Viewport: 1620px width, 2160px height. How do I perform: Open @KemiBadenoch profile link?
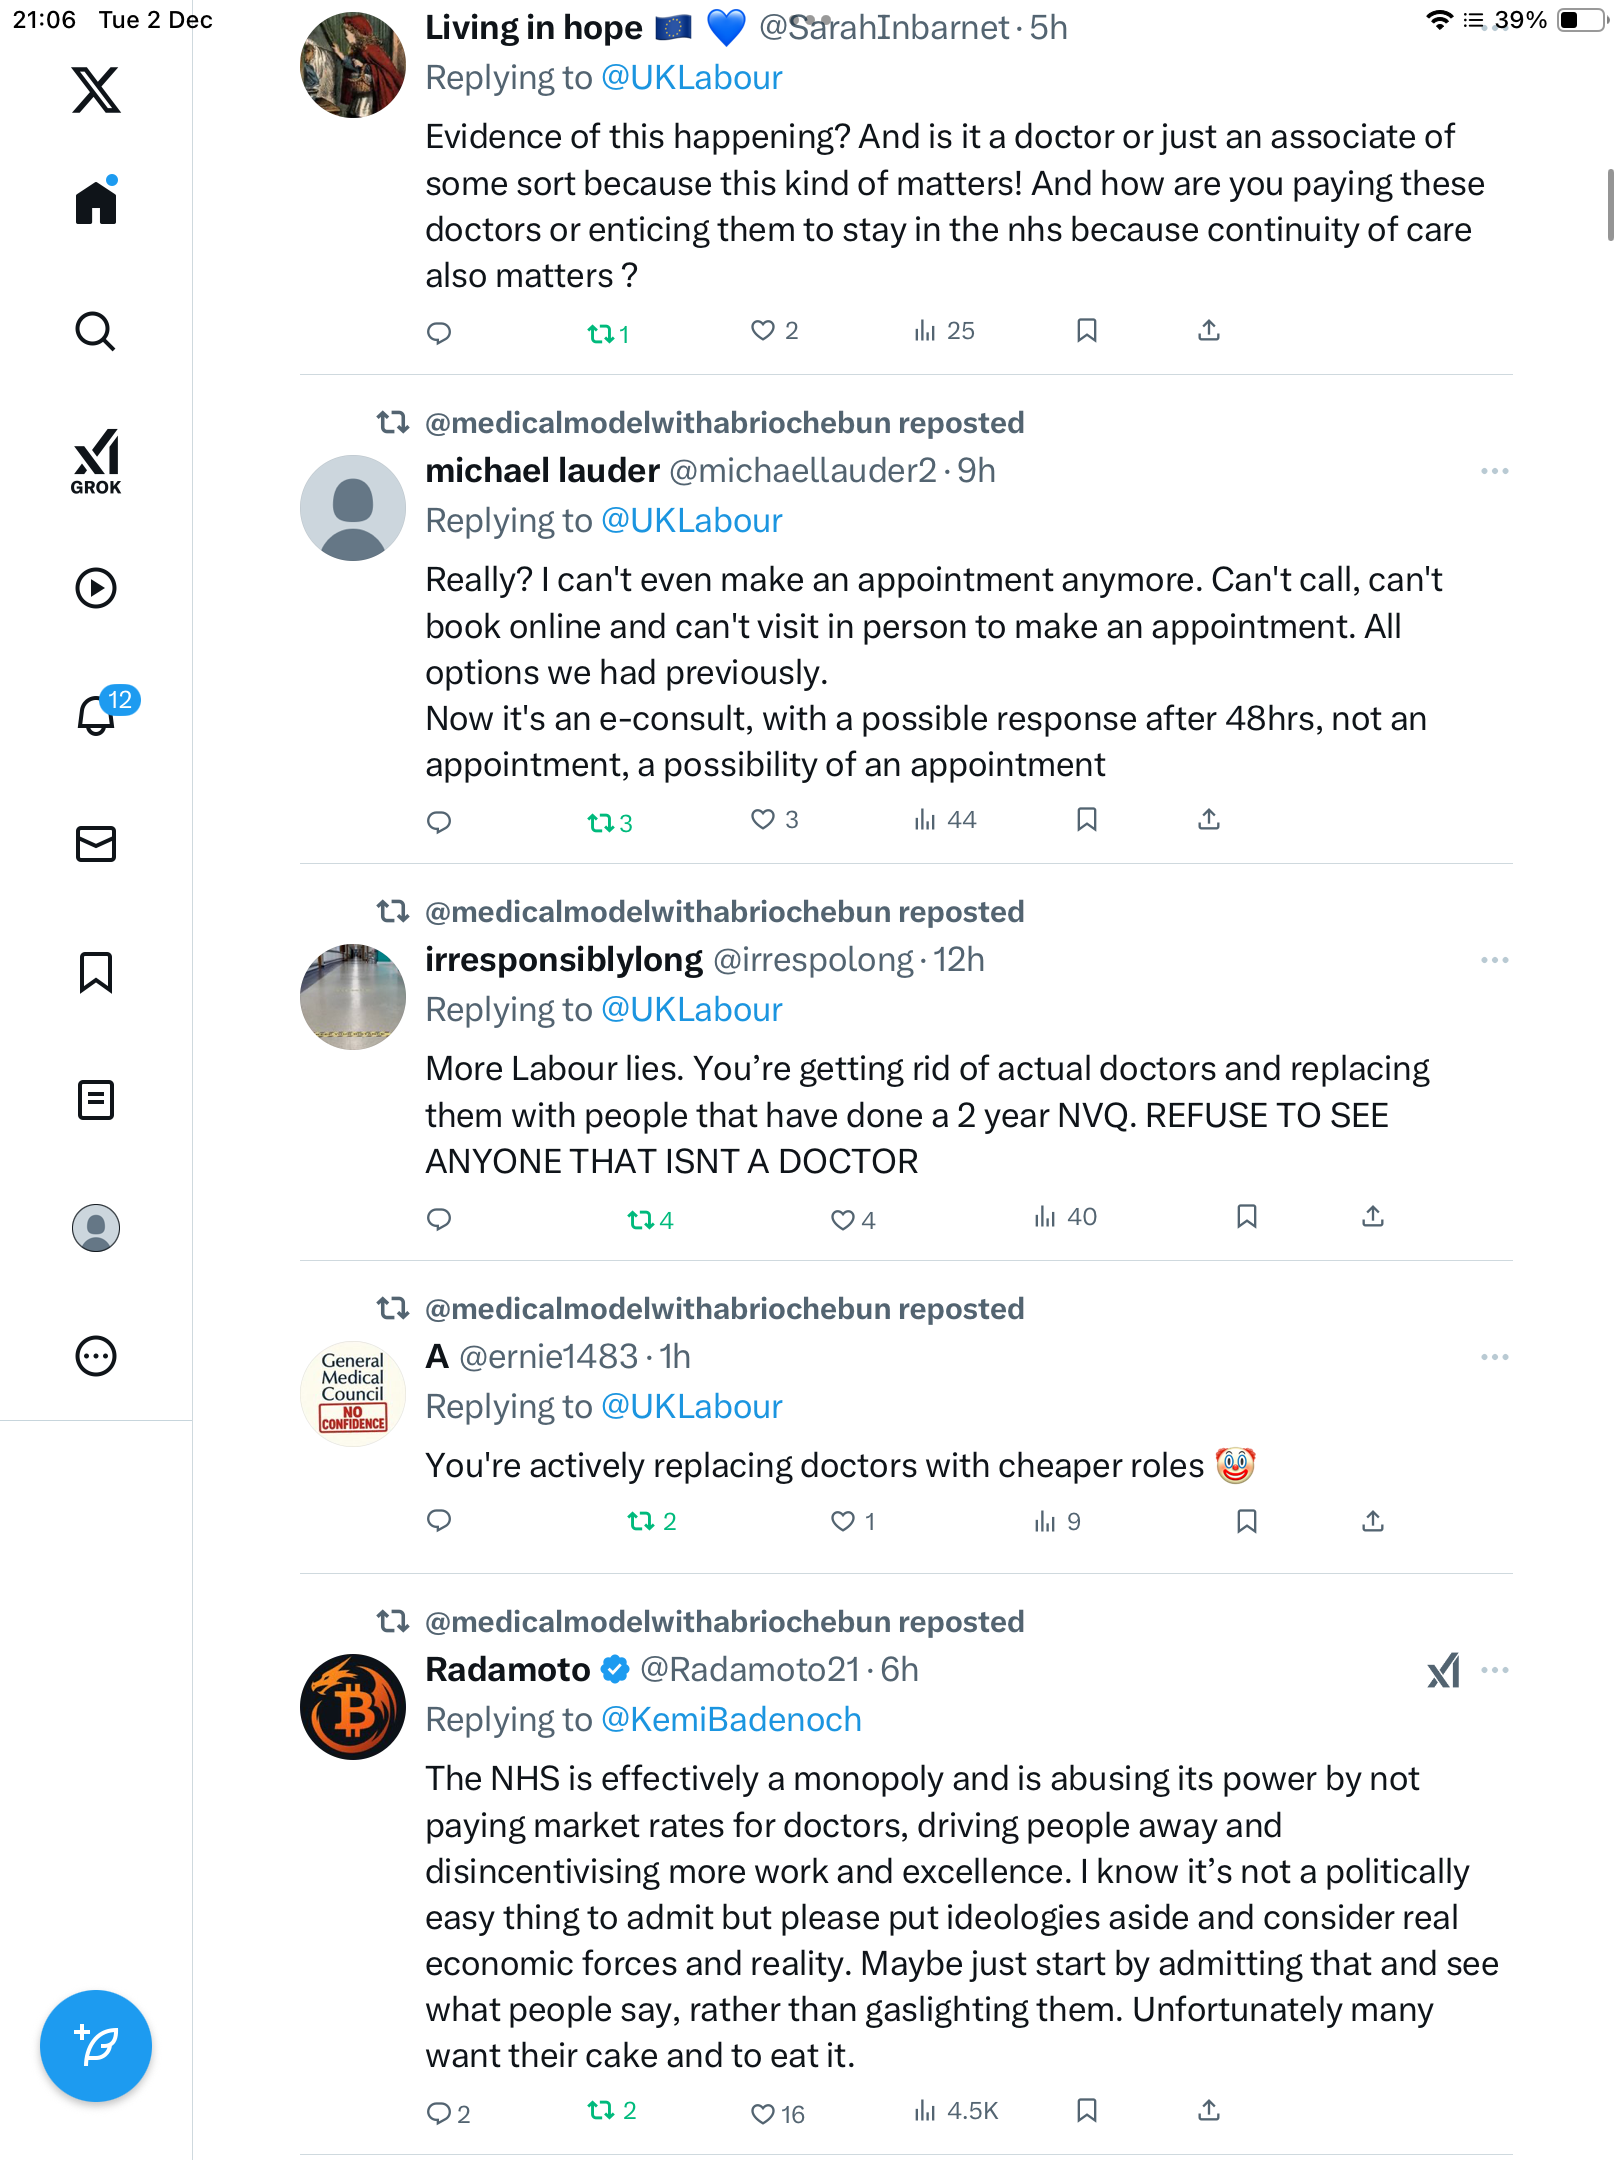coord(731,1719)
